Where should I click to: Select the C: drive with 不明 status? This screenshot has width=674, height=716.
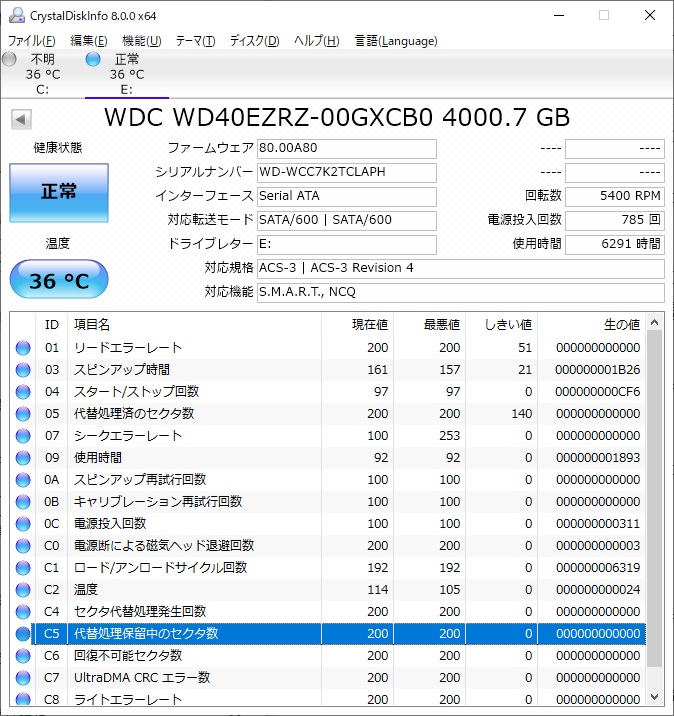click(x=42, y=74)
